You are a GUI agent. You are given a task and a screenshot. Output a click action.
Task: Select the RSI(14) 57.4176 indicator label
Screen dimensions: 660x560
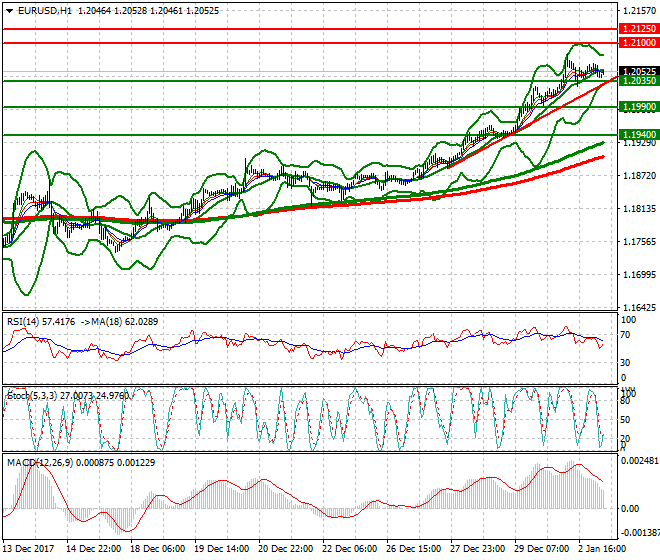[x=41, y=322]
